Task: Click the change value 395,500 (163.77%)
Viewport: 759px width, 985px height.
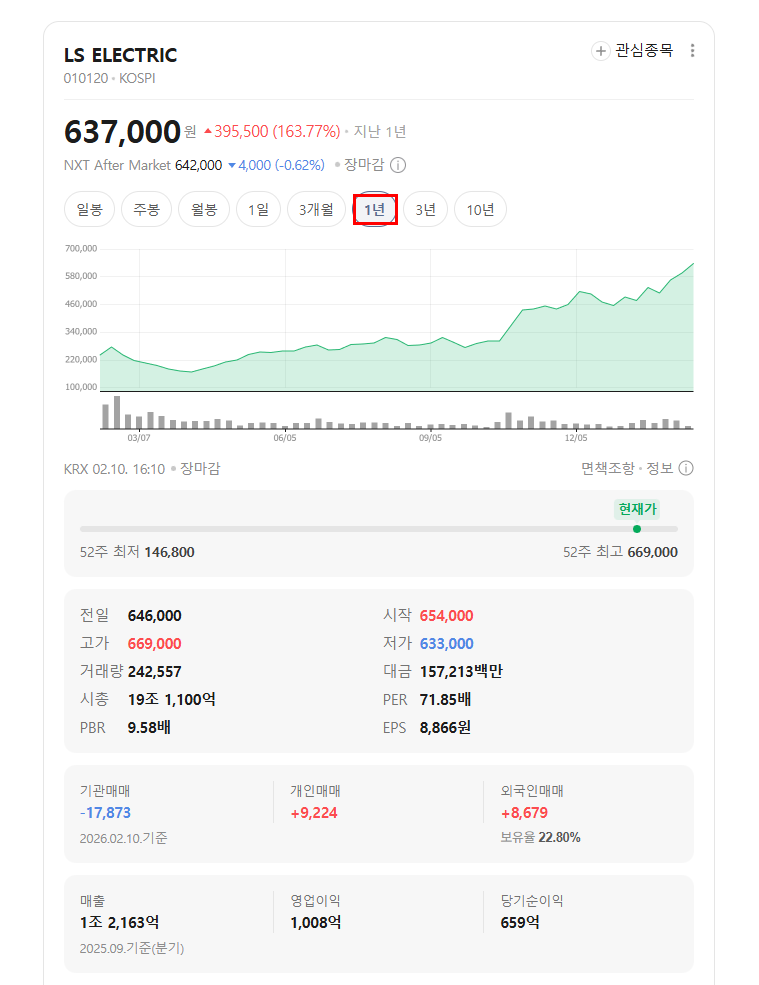Action: coord(272,131)
